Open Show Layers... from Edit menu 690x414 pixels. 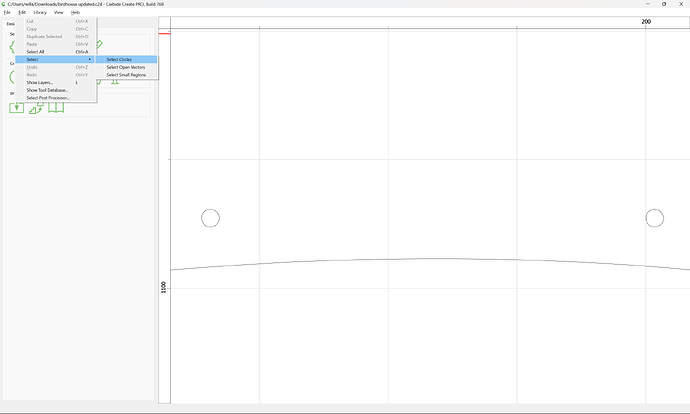tap(56, 82)
